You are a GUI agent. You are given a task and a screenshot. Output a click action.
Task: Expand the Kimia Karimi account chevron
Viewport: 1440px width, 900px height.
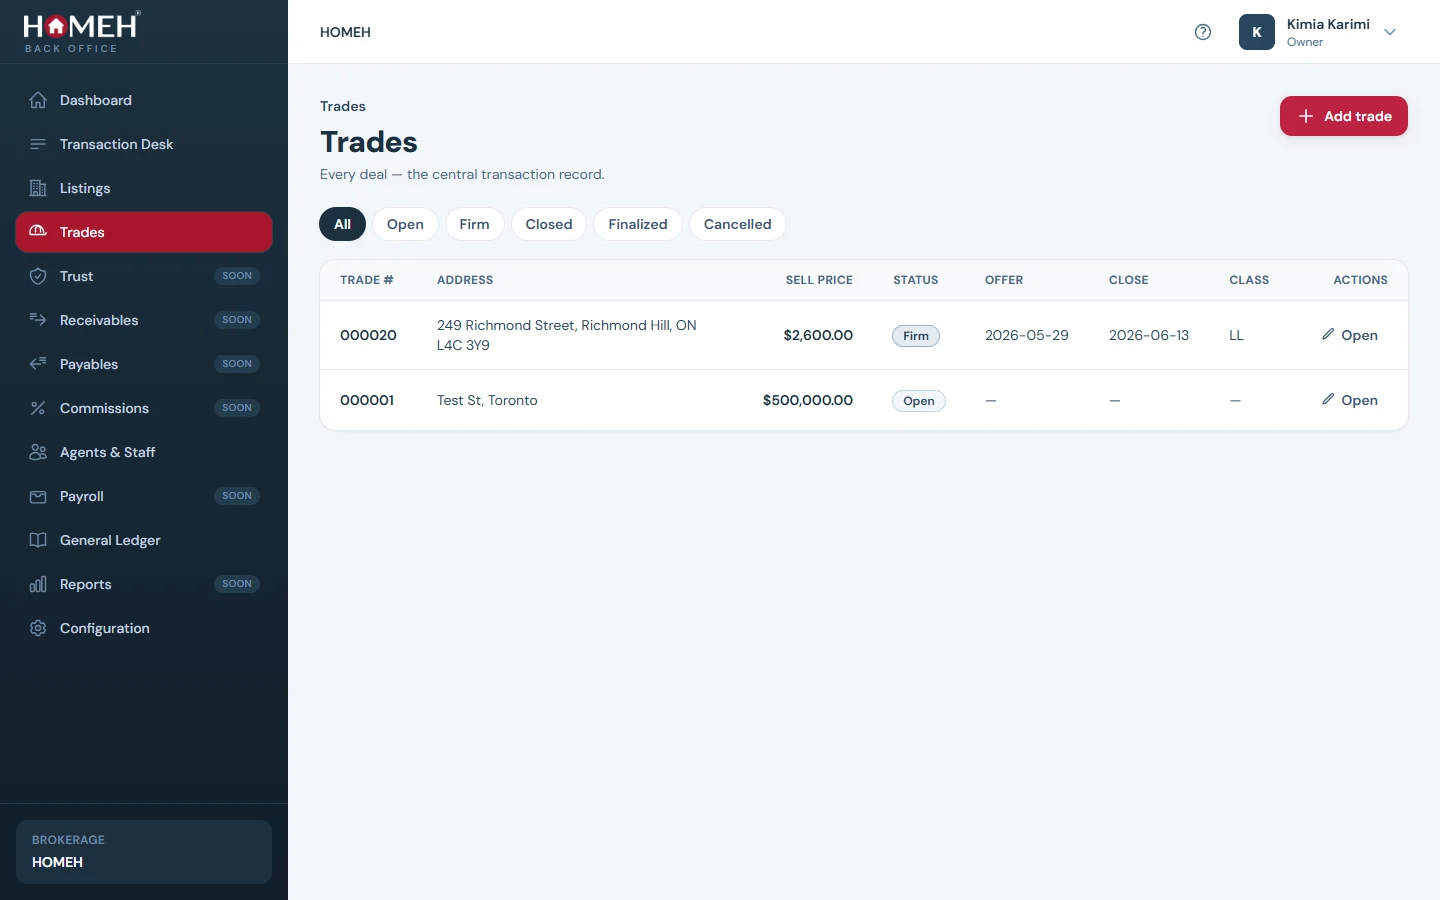1390,32
